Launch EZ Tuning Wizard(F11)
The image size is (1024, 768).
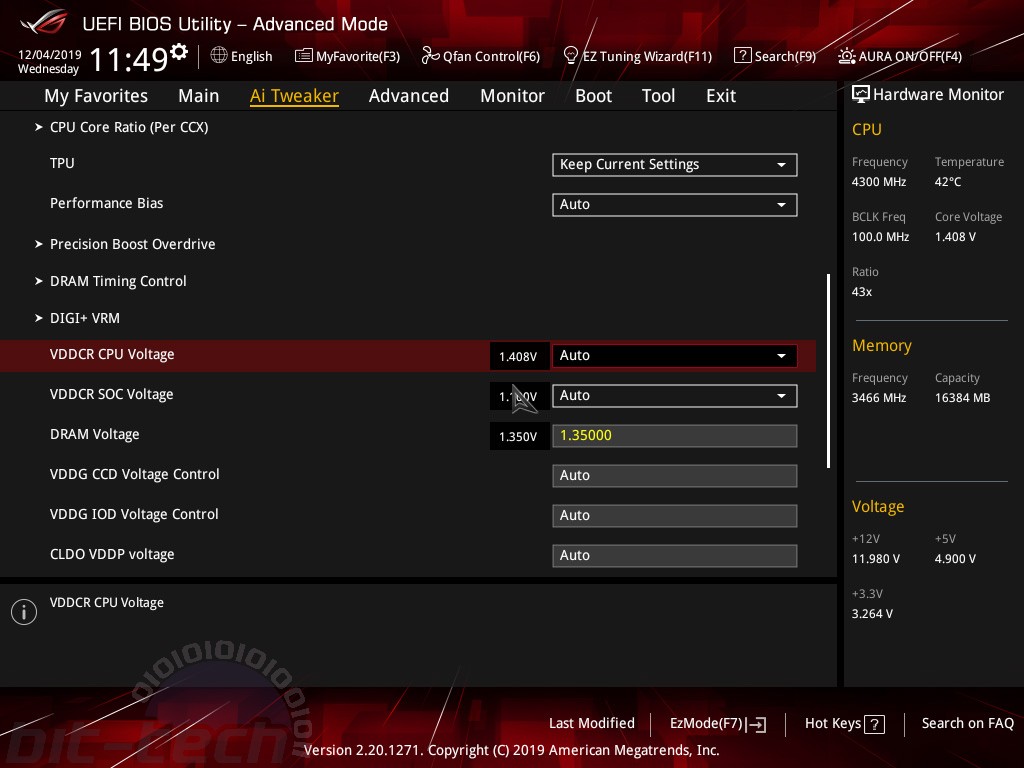click(638, 56)
